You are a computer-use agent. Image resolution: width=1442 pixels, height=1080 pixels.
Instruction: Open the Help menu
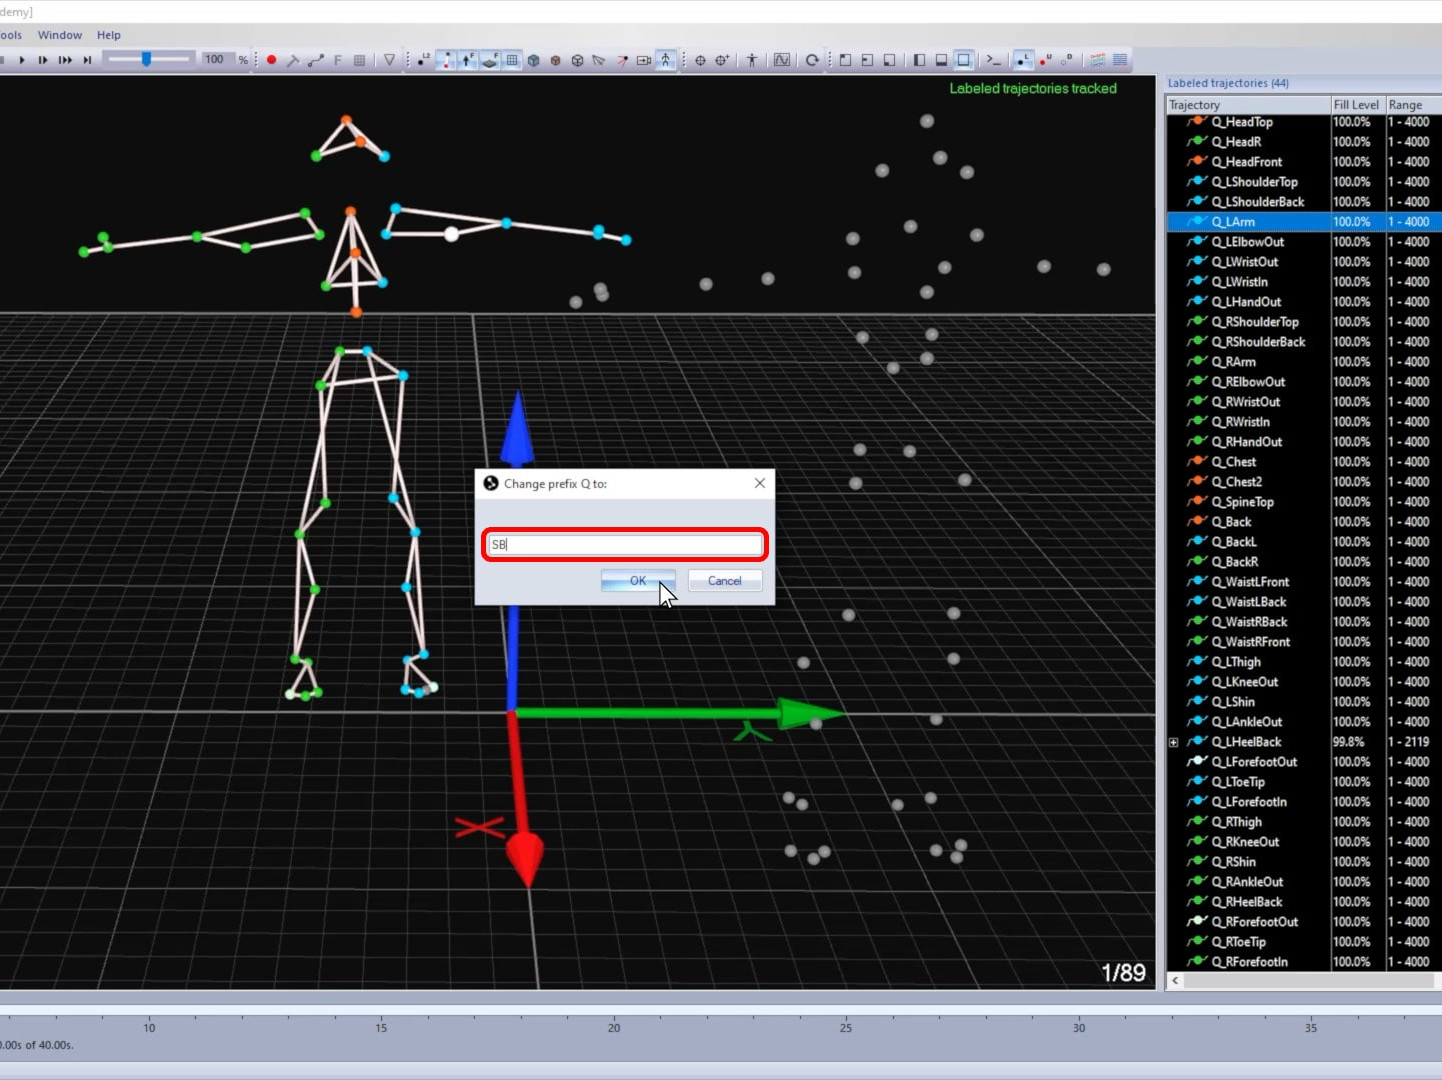[109, 35]
